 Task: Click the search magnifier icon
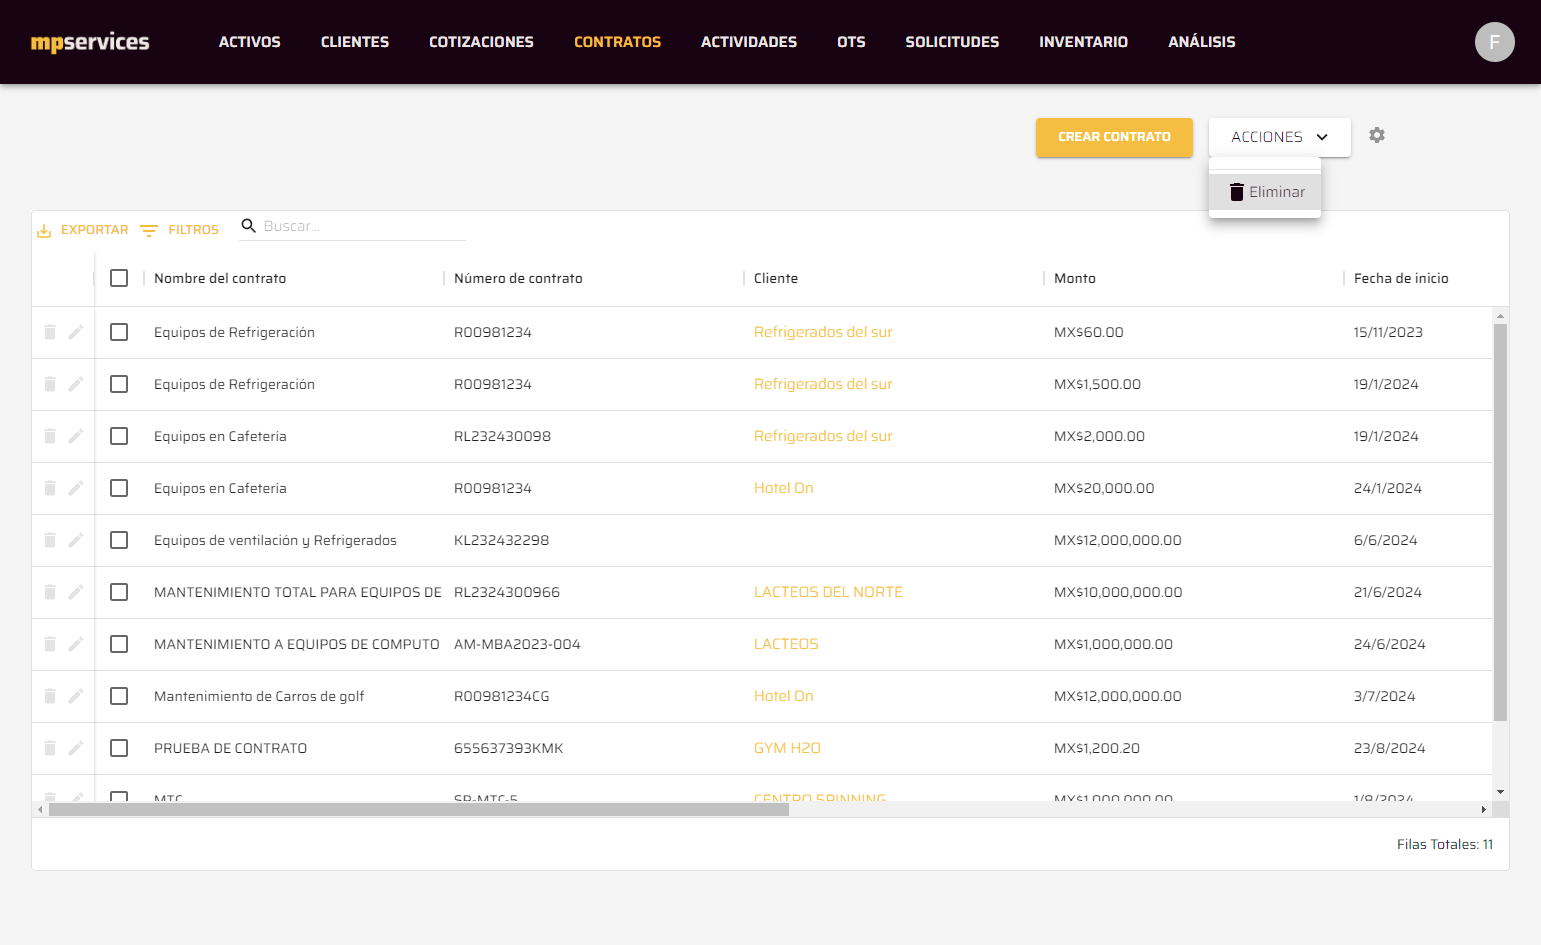(249, 226)
